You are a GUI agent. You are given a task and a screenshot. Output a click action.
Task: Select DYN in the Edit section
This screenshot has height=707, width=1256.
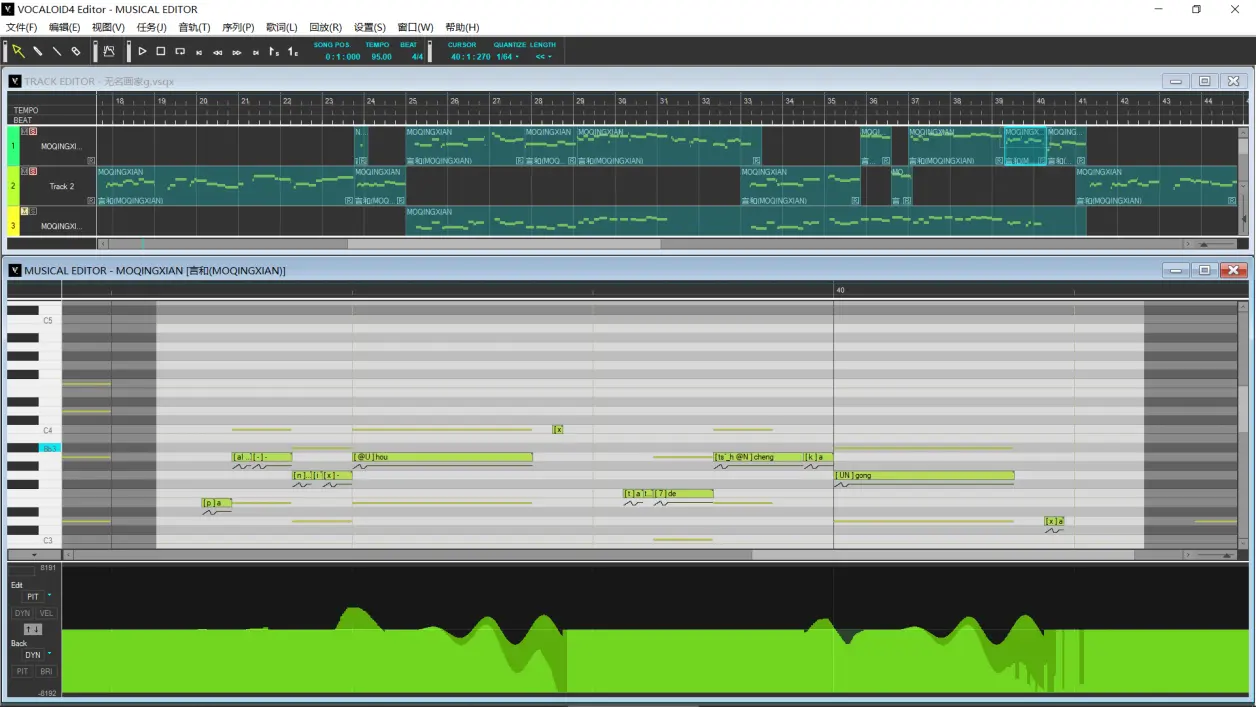[x=22, y=613]
